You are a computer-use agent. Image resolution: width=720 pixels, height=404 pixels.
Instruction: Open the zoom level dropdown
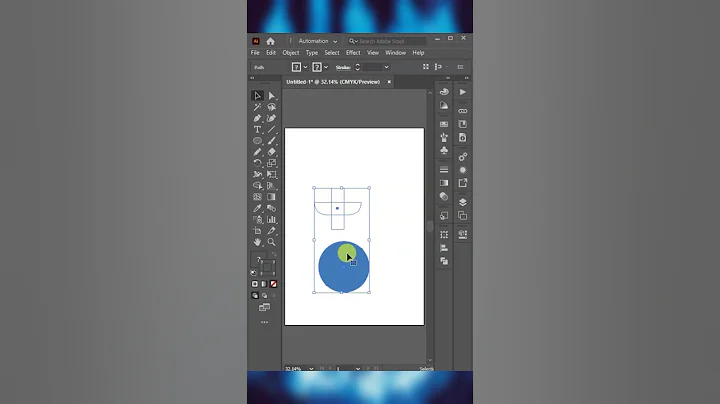click(x=311, y=369)
